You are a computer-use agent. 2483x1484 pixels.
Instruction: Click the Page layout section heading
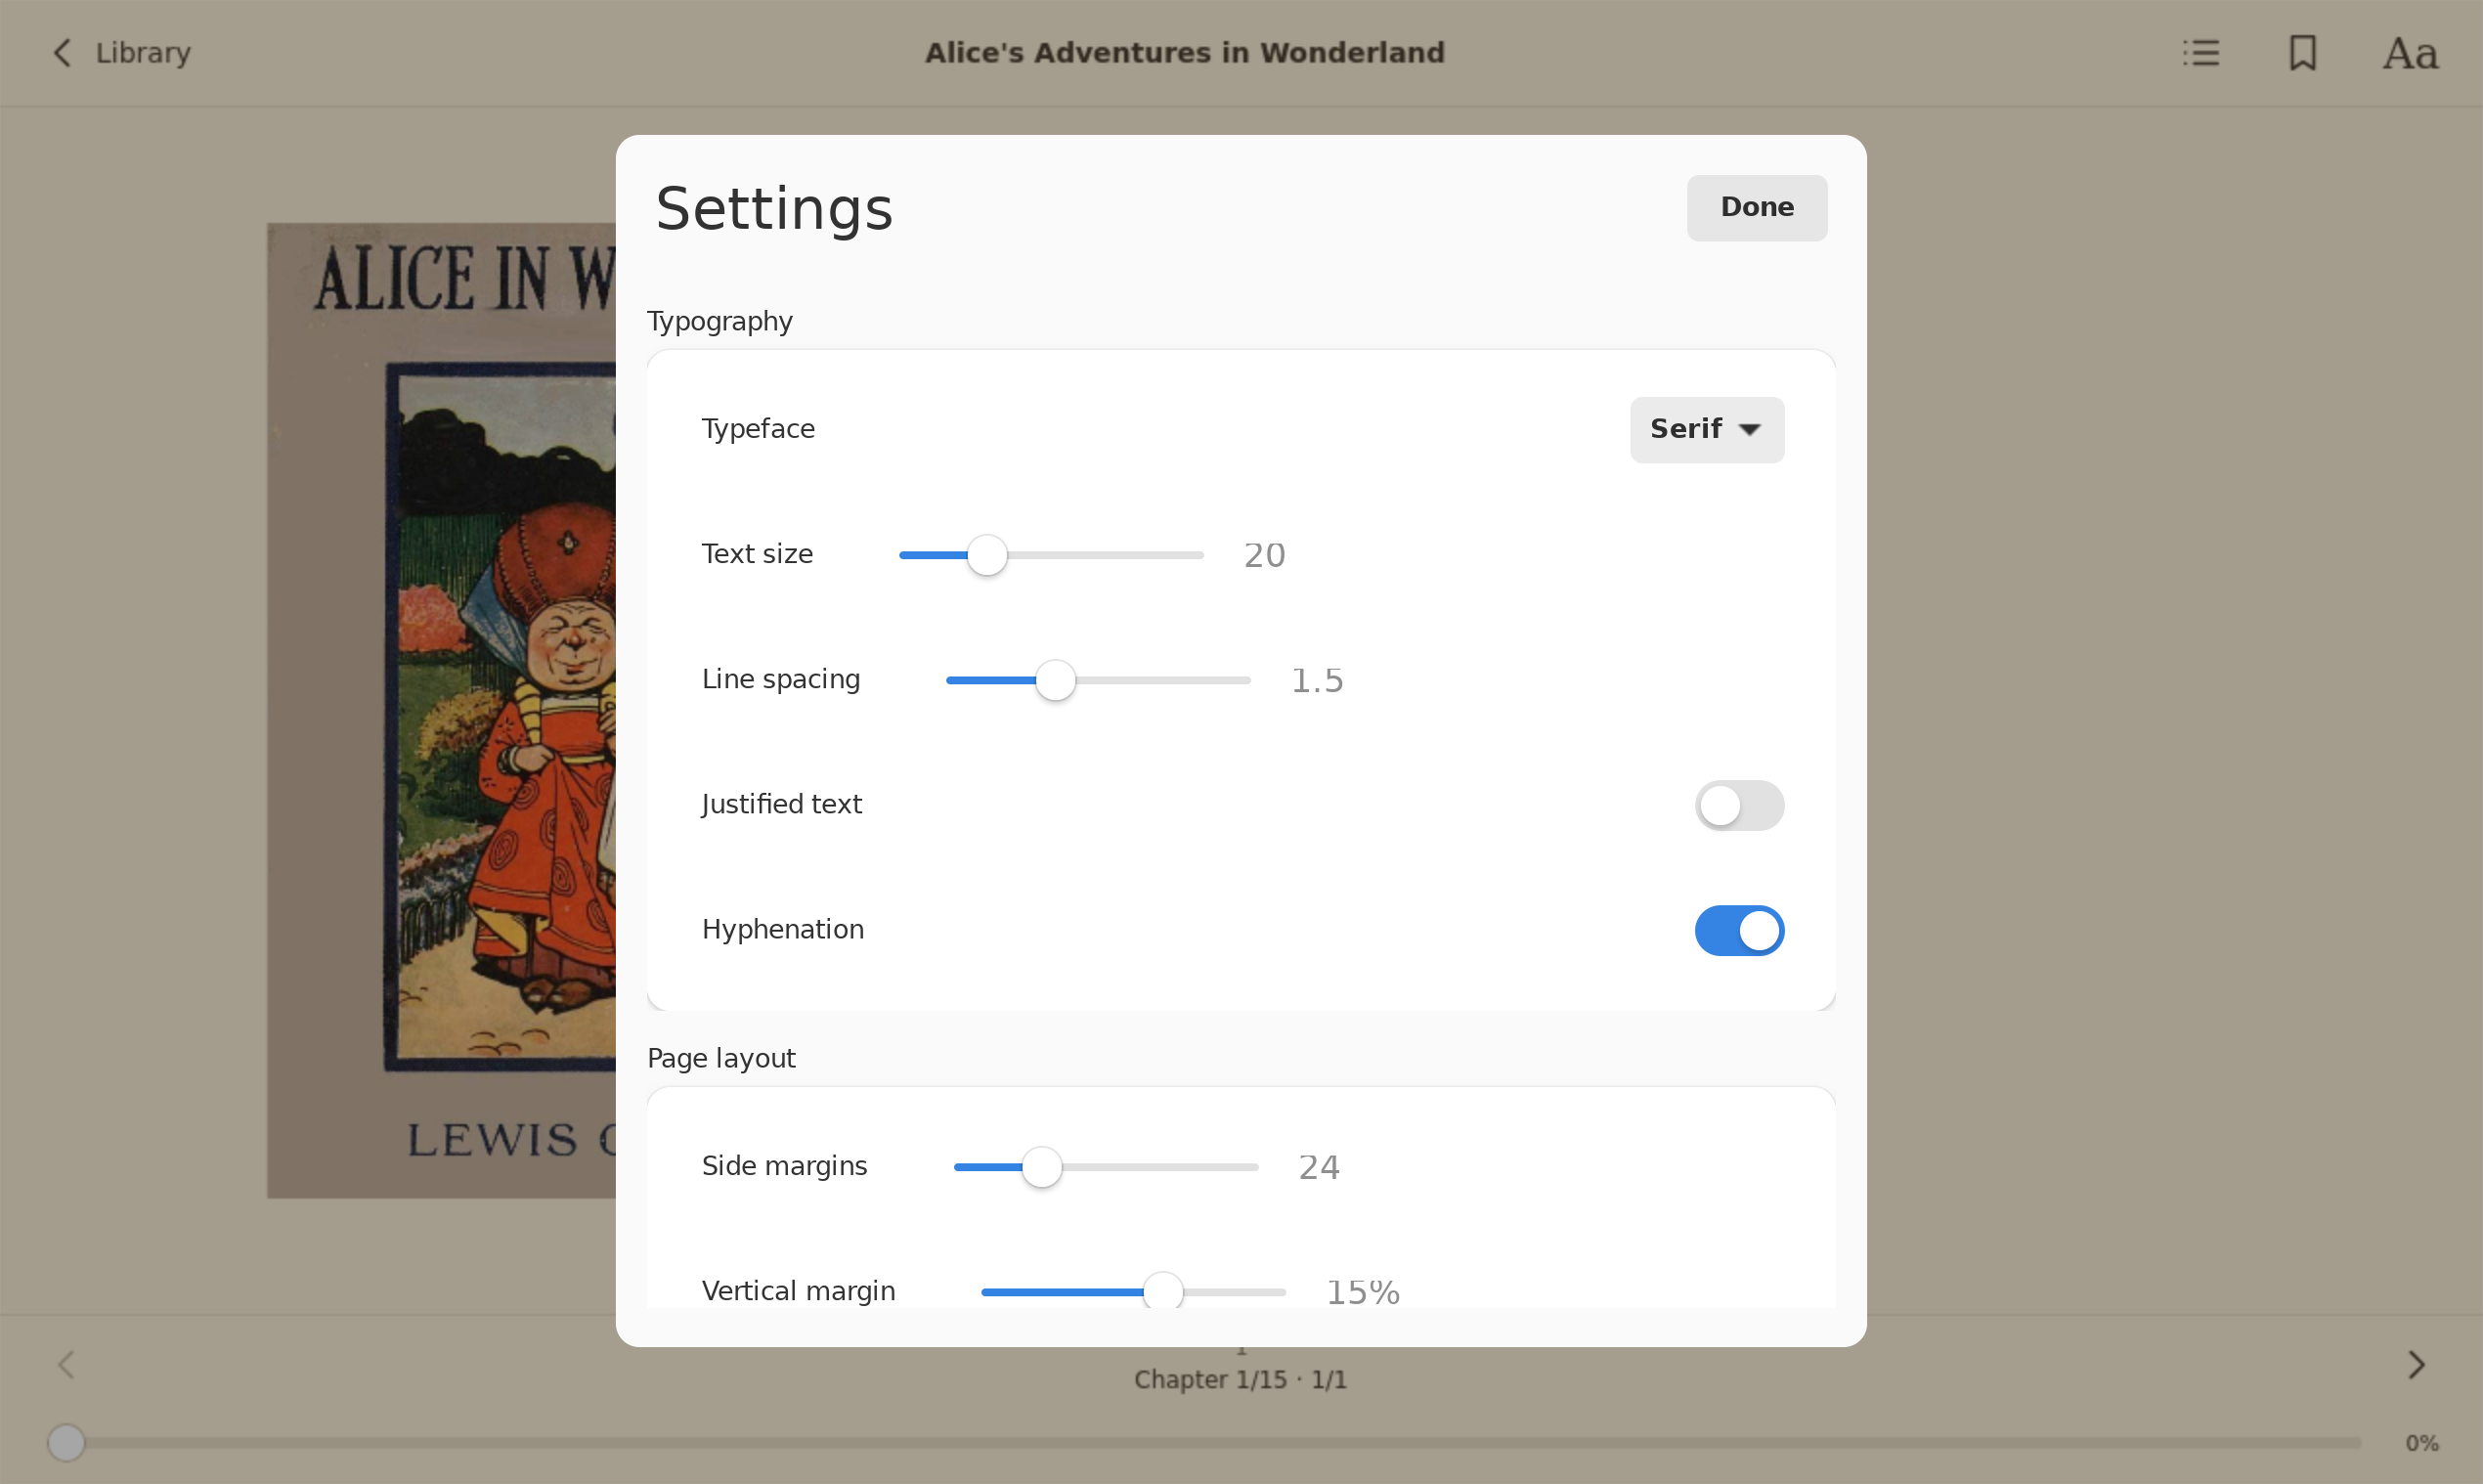coord(721,1059)
